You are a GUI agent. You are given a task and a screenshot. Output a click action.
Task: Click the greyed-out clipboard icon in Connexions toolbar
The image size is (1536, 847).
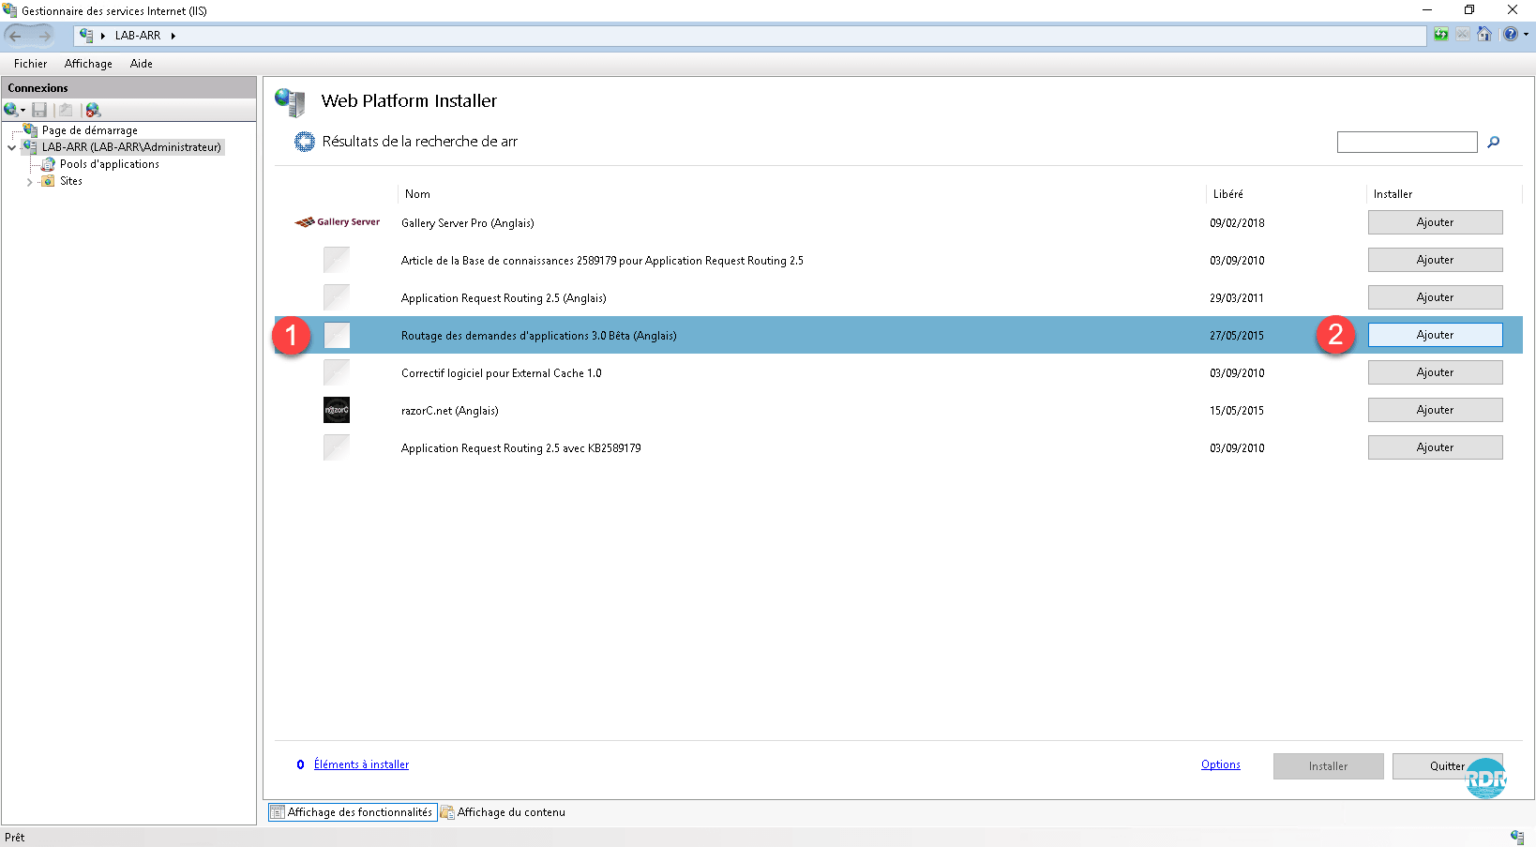pyautogui.click(x=65, y=110)
